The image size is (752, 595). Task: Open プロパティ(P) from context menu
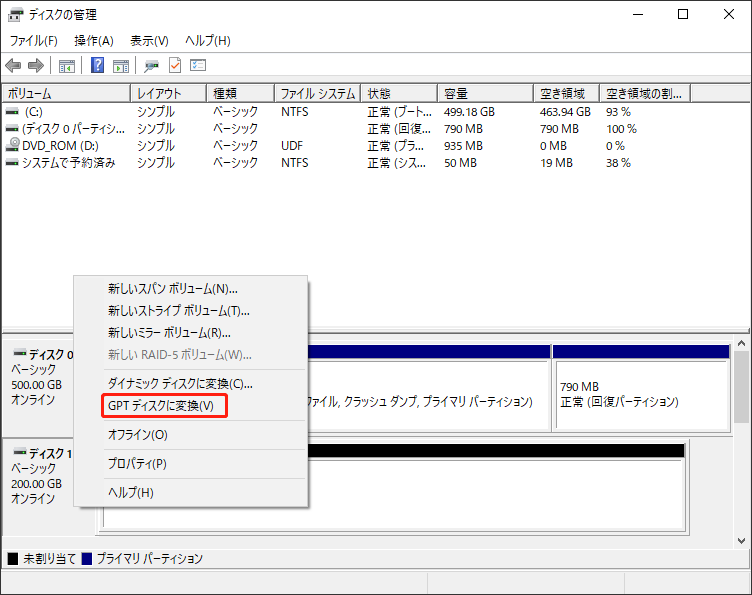point(191,464)
